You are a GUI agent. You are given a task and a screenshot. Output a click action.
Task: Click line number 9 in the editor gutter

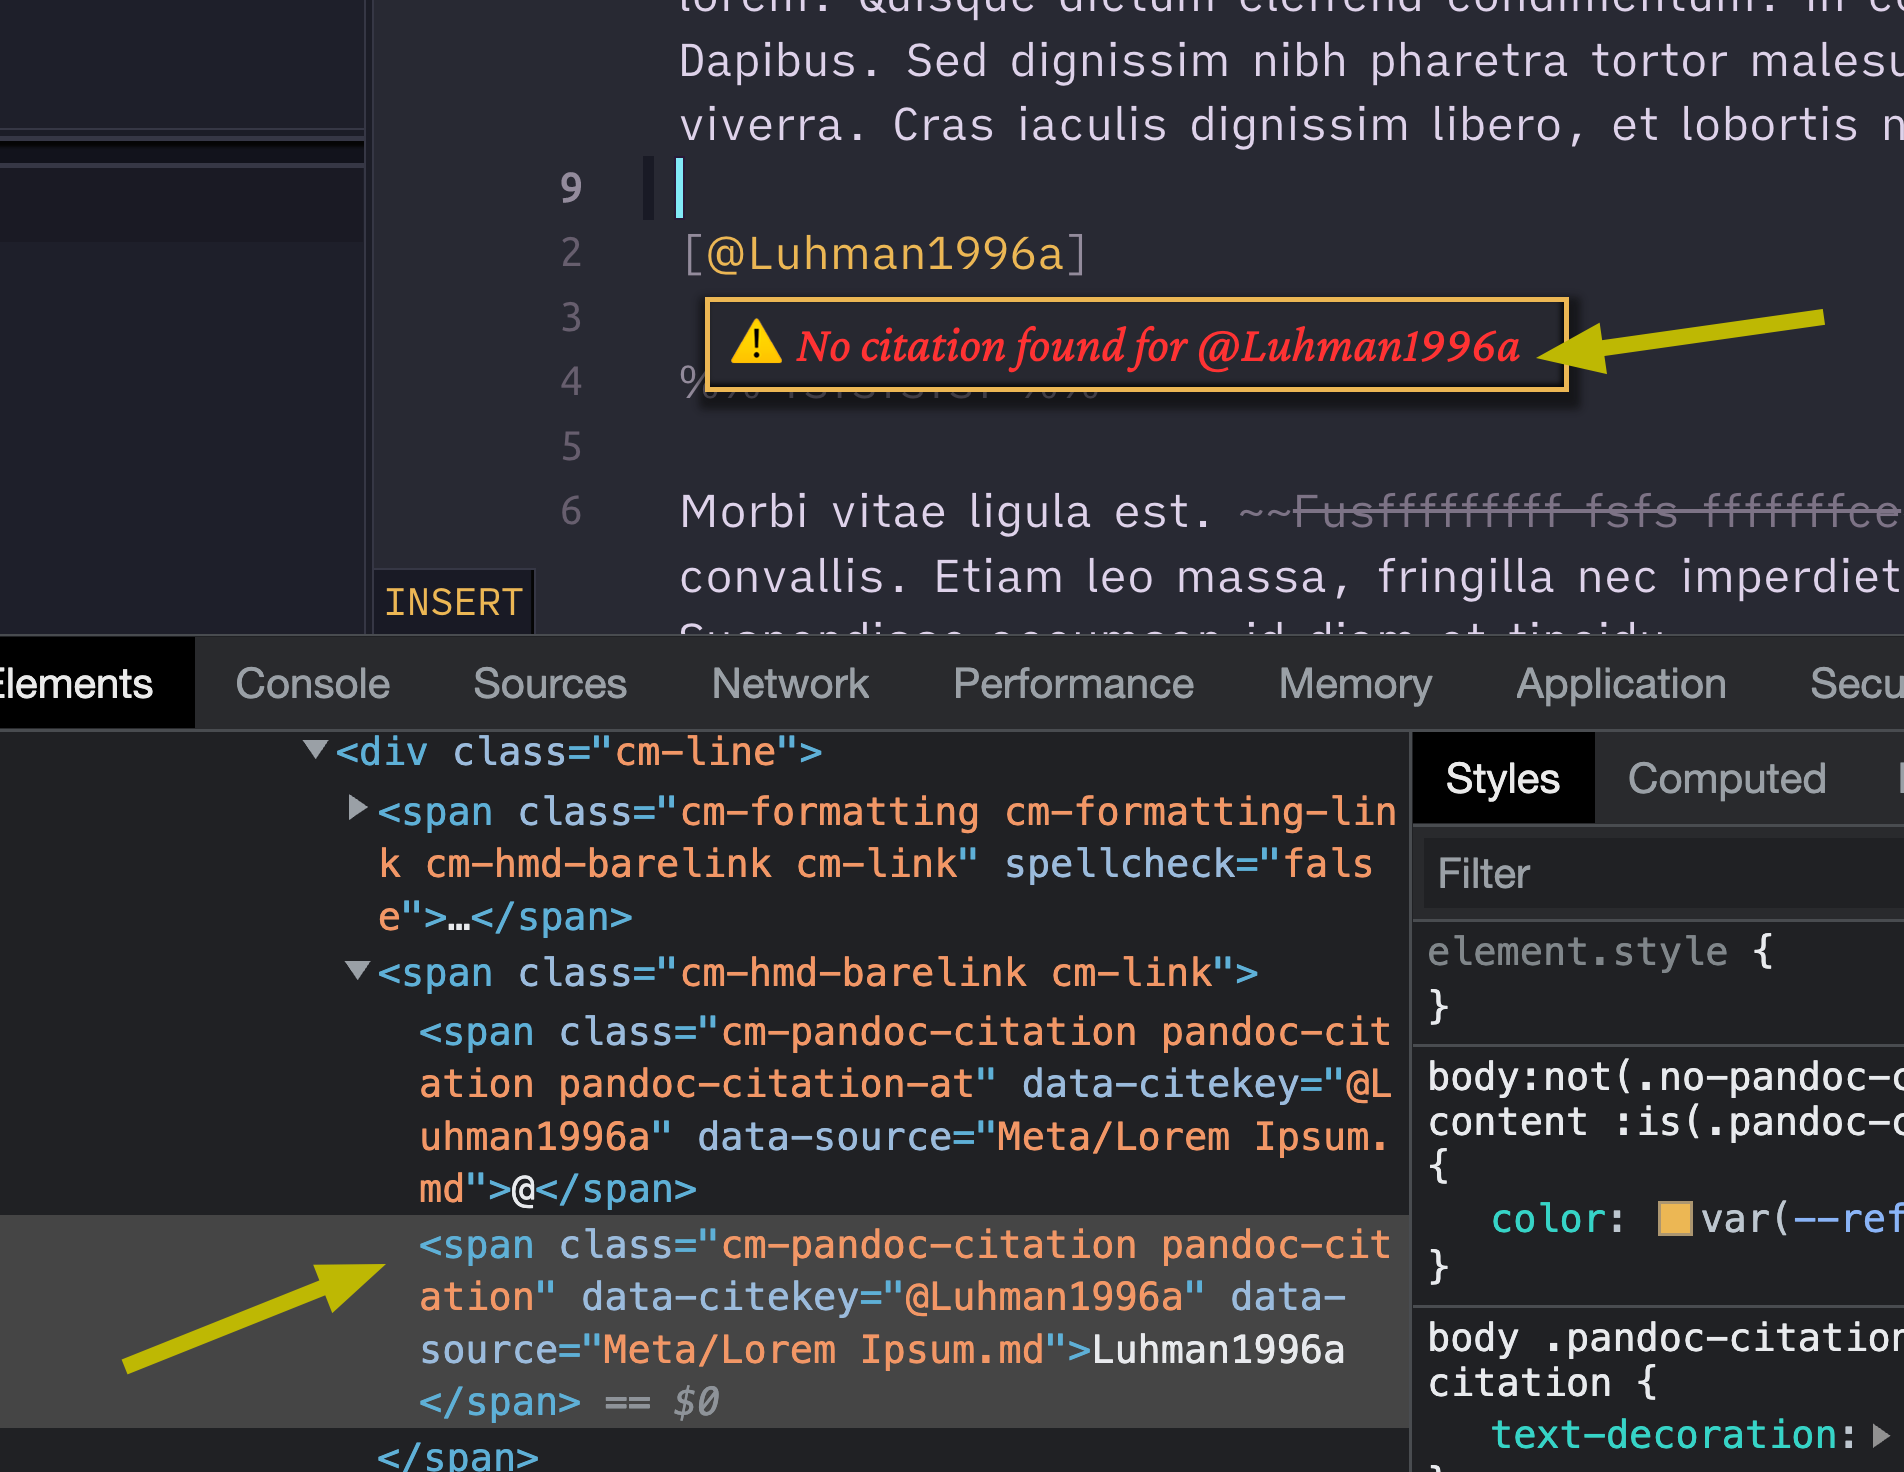pos(571,186)
